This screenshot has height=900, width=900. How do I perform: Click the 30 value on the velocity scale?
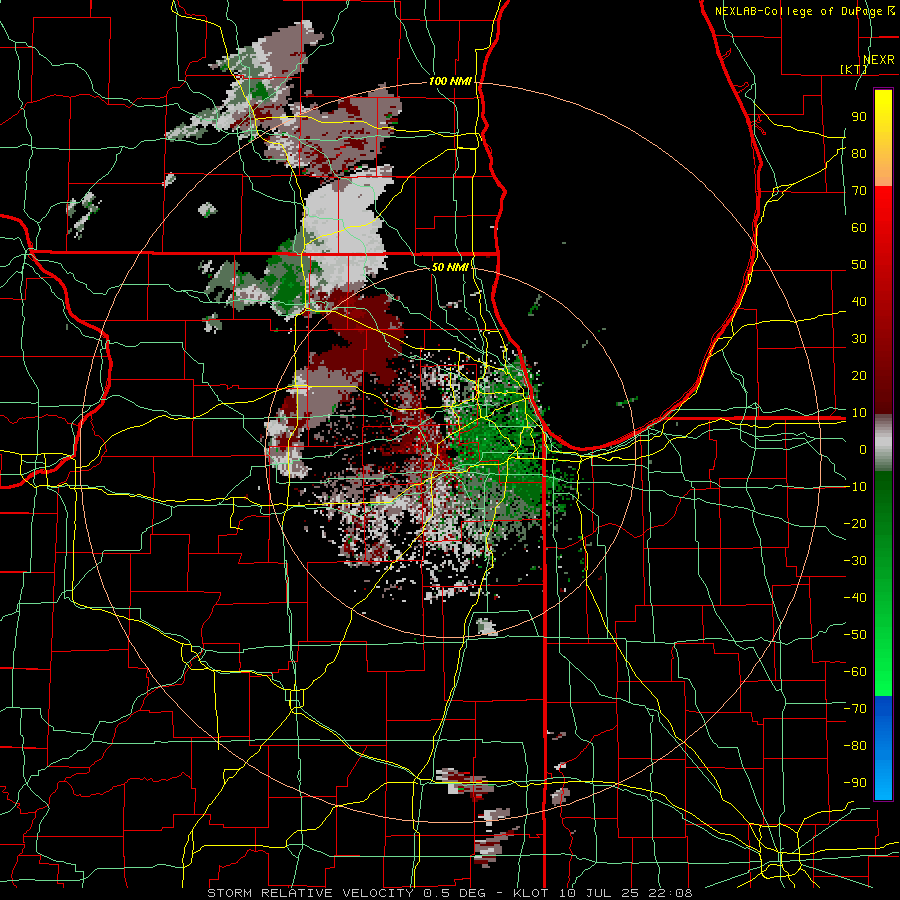point(859,339)
